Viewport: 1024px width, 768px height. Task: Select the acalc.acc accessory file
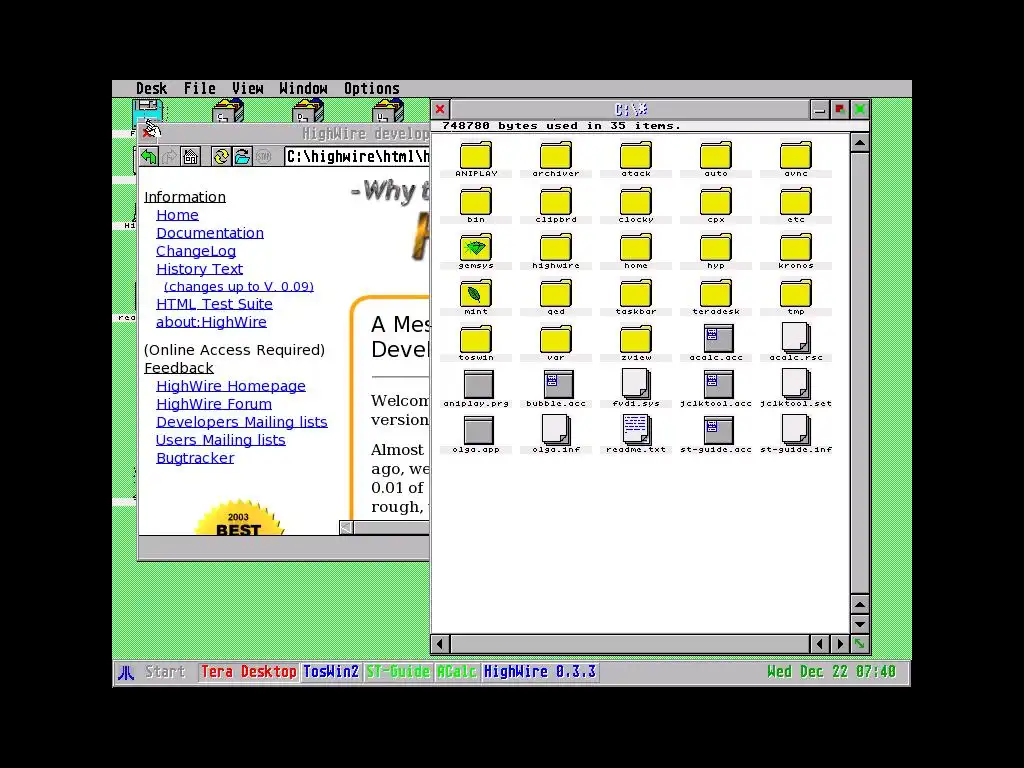[x=716, y=343]
